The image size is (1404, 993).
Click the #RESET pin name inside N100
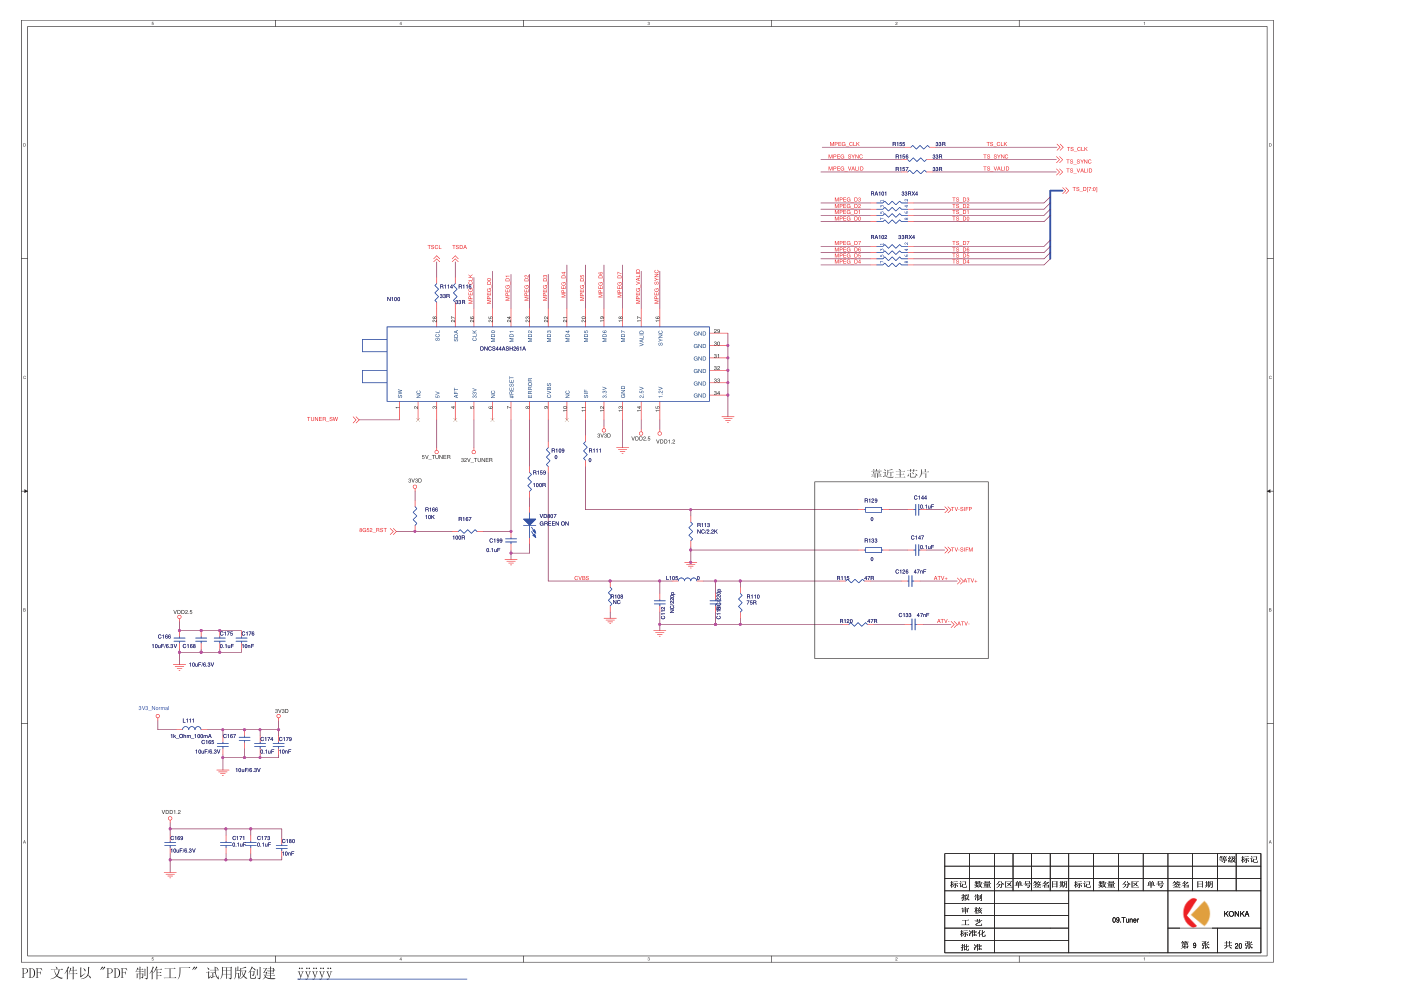pos(511,388)
